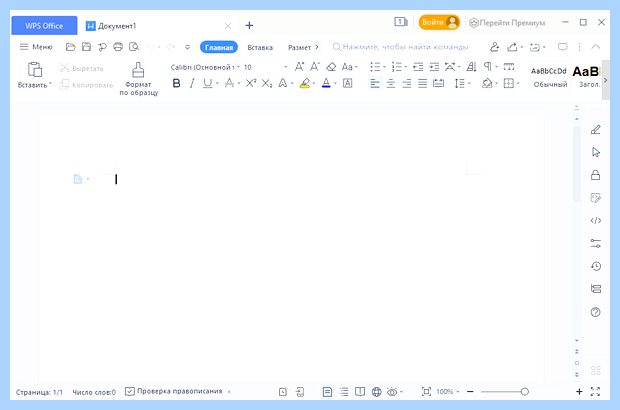Viewport: 620px width, 410px height.
Task: Decrease paragraph indent
Action: coord(418,67)
